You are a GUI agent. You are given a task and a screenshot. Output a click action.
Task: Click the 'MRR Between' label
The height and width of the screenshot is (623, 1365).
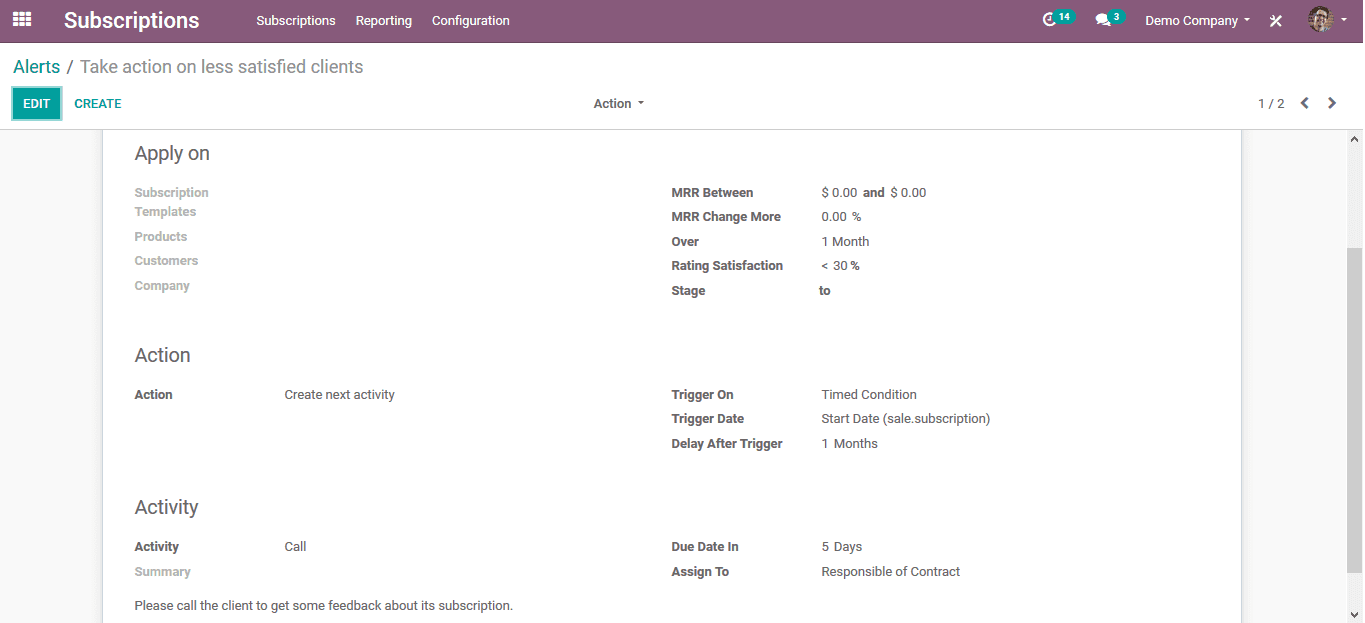pos(713,193)
